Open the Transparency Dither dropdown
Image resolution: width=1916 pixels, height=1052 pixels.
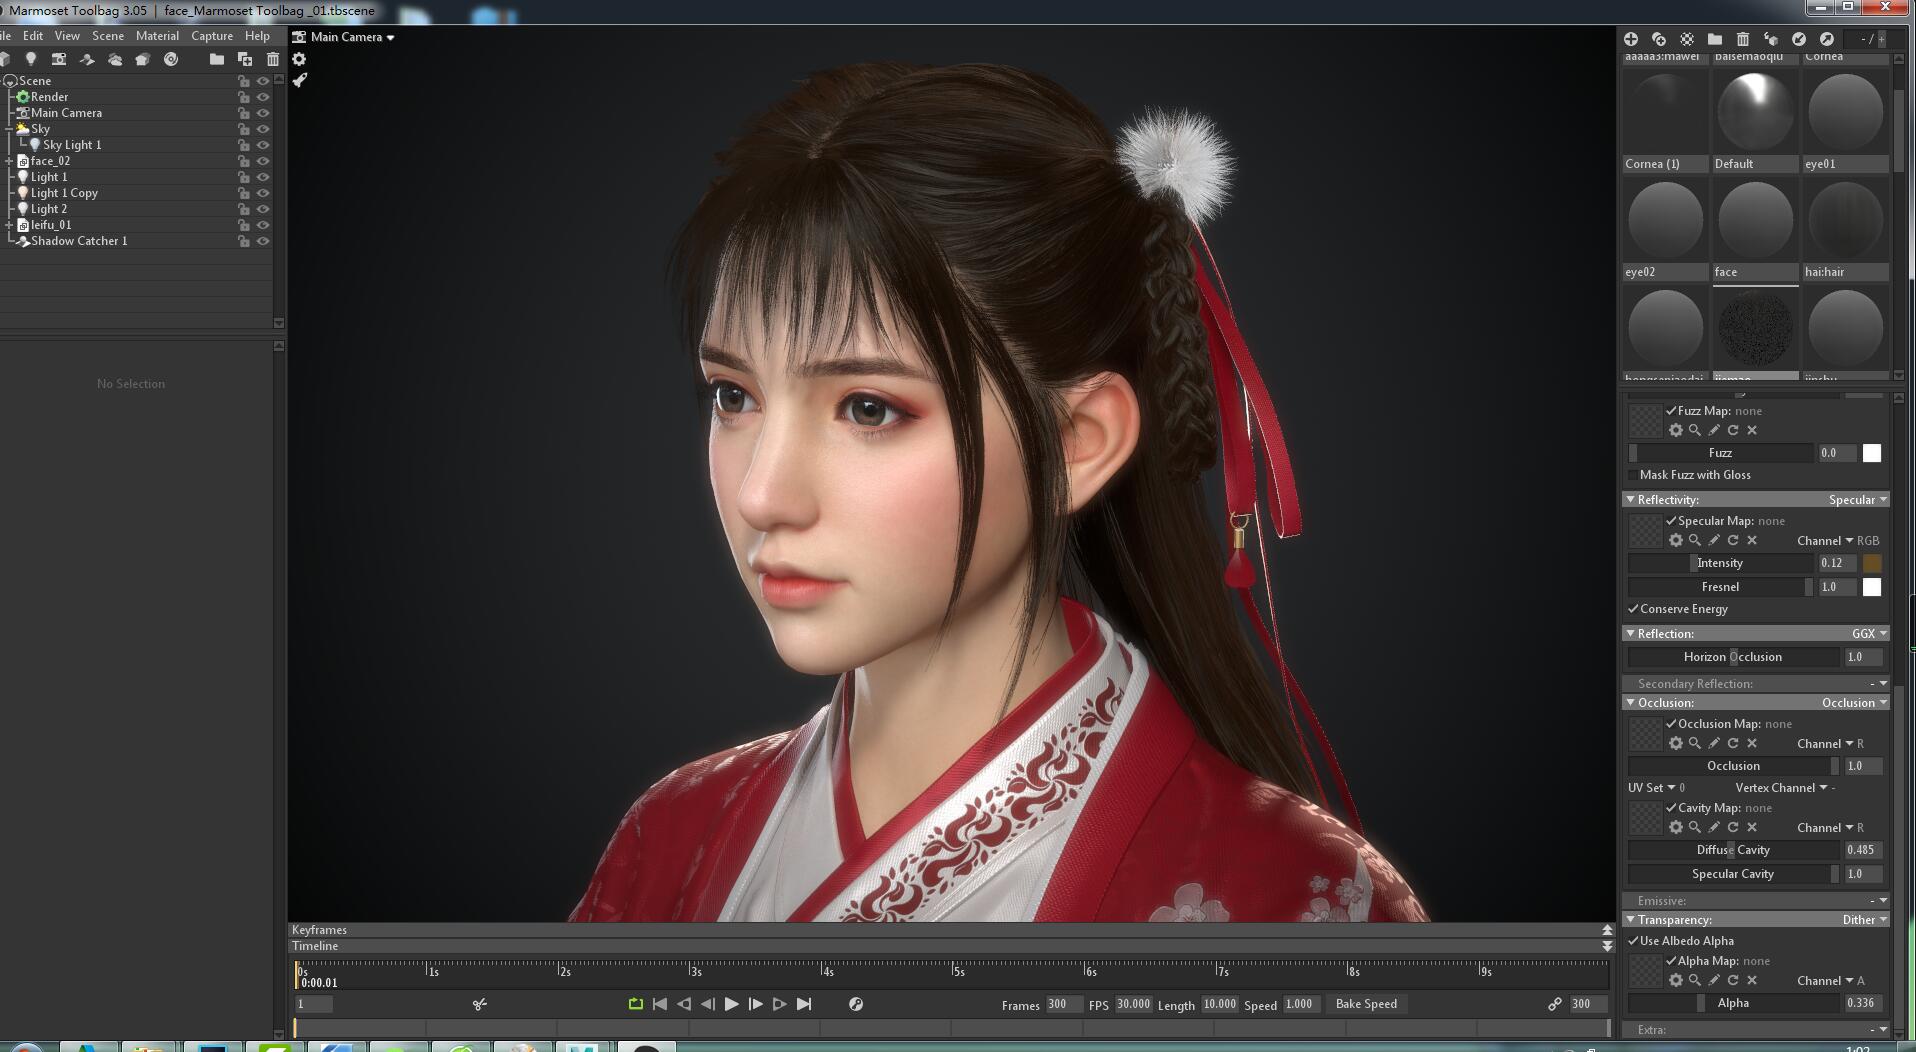[1864, 920]
